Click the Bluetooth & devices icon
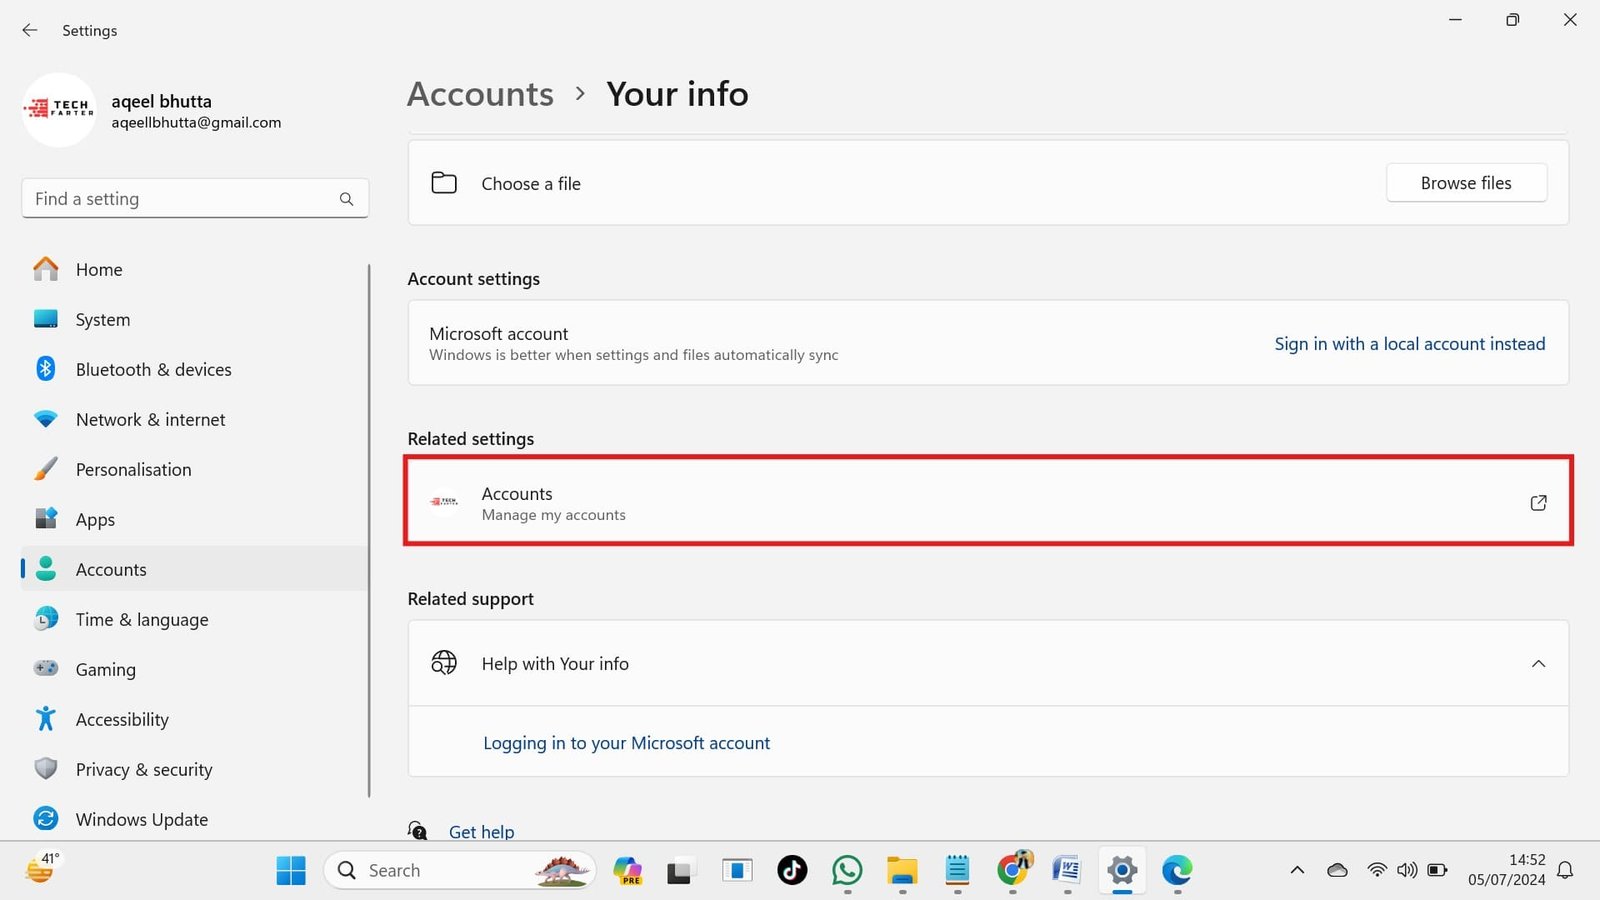This screenshot has width=1600, height=900. click(x=46, y=369)
